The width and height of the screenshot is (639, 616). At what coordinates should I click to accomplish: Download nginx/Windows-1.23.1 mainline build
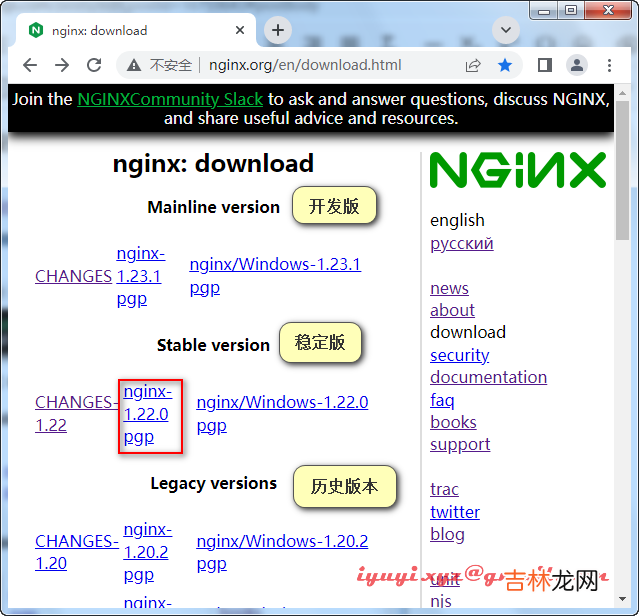[275, 265]
